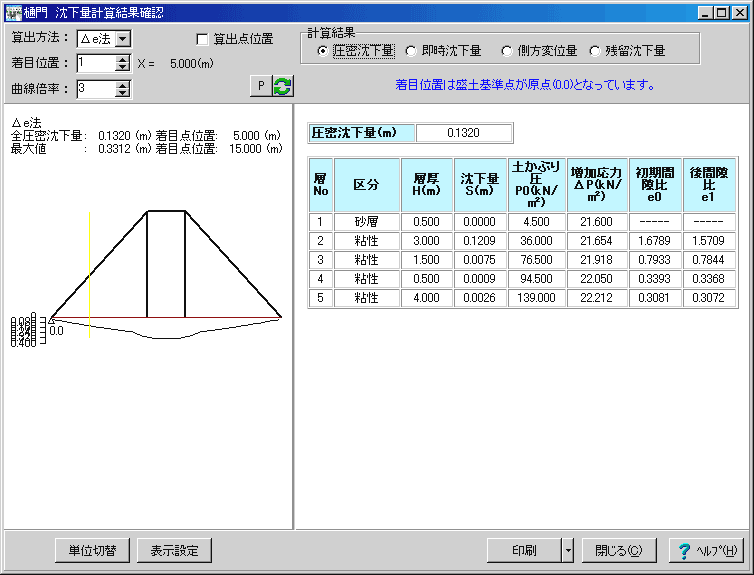
Task: Click the 初期間隙比 e0 column header
Action: pos(655,185)
